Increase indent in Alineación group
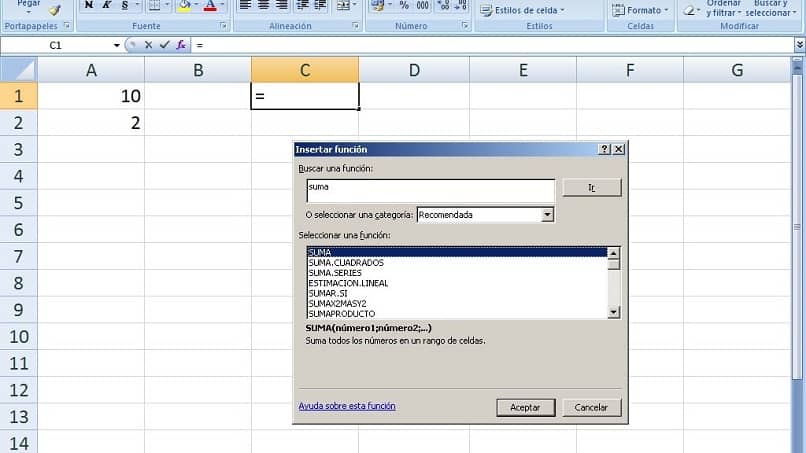This screenshot has height=453, width=806. coord(320,5)
